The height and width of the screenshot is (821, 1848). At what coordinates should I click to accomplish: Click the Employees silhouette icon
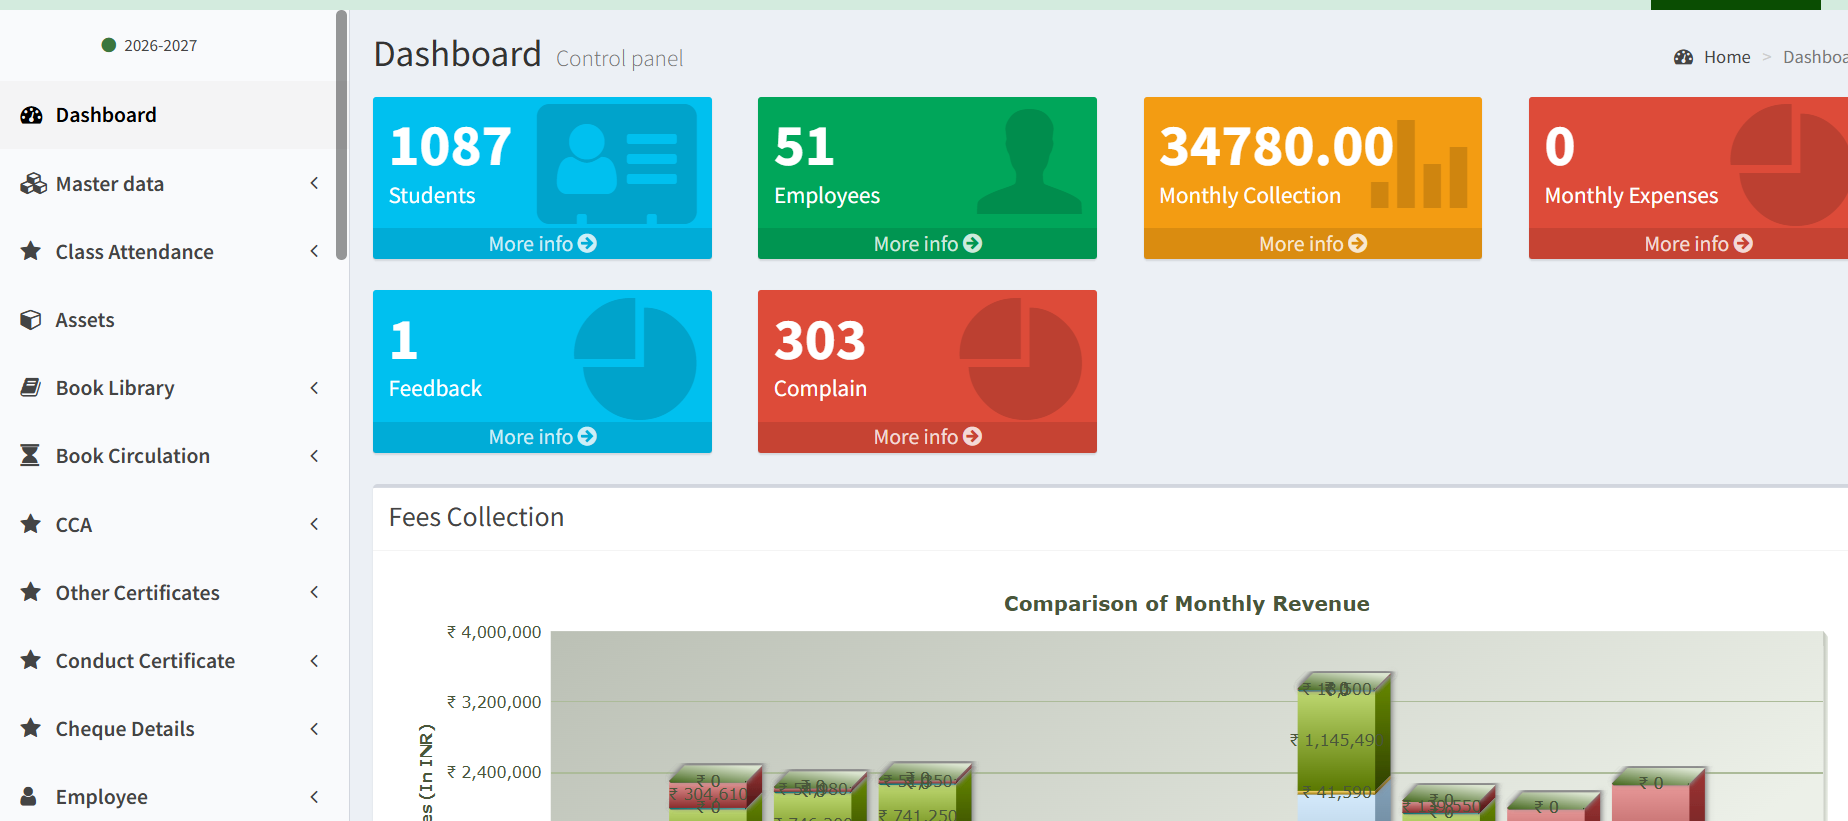[x=1029, y=161]
